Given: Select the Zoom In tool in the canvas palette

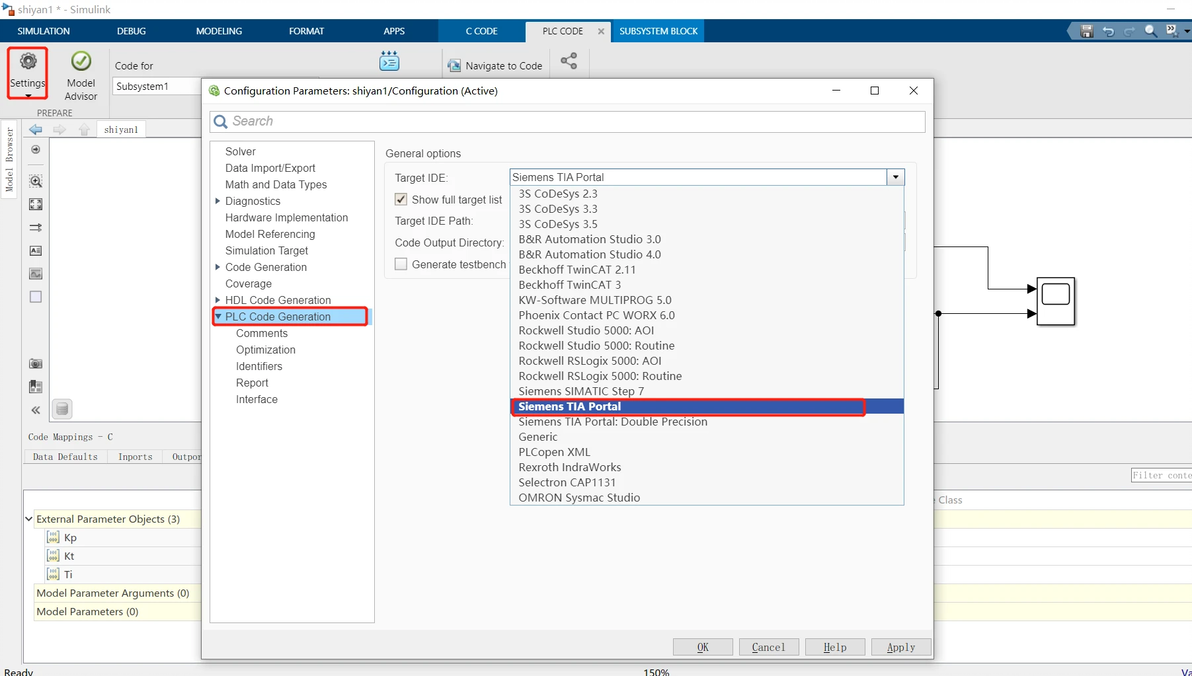Looking at the screenshot, I should [x=36, y=181].
